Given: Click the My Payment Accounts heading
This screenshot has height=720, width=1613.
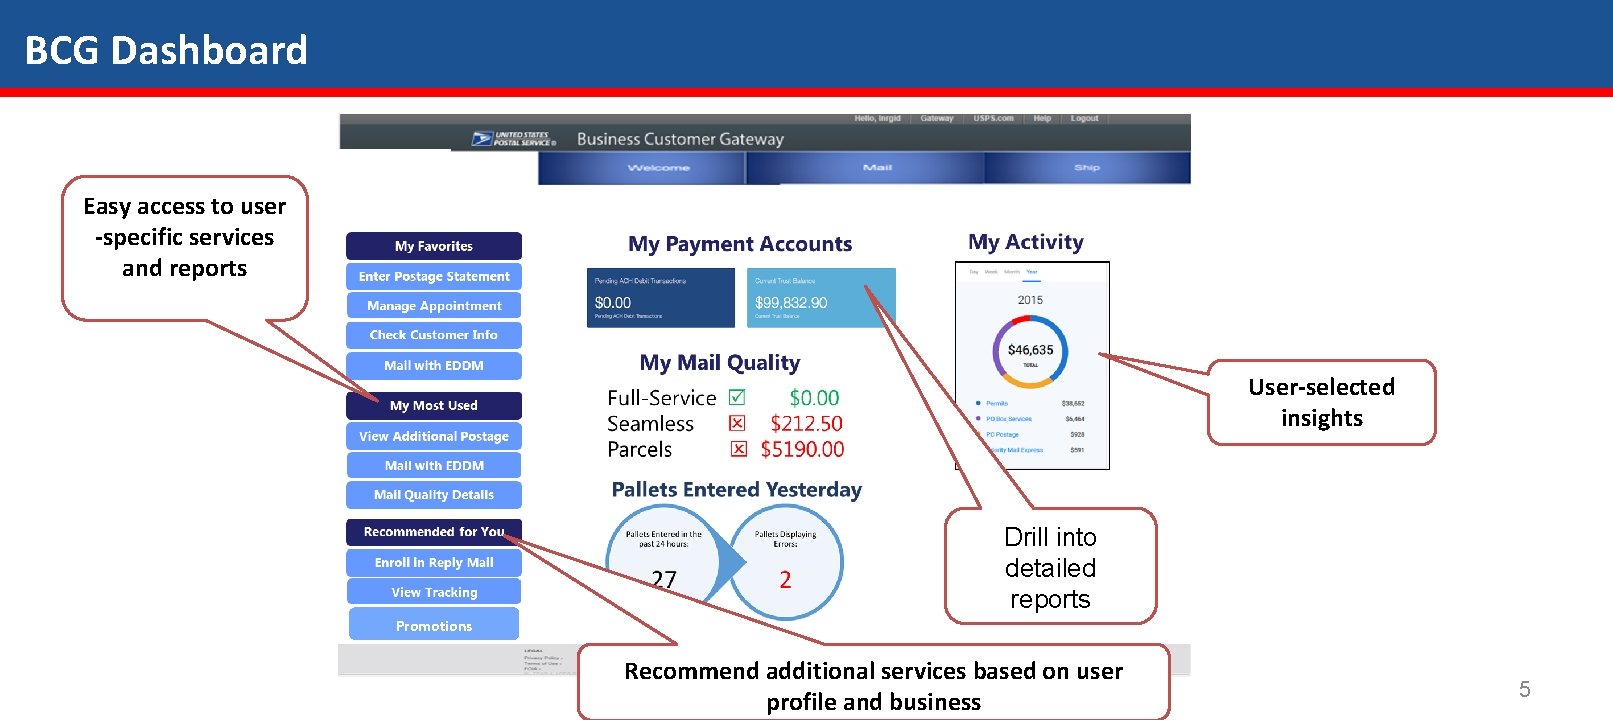Looking at the screenshot, I should tap(740, 244).
